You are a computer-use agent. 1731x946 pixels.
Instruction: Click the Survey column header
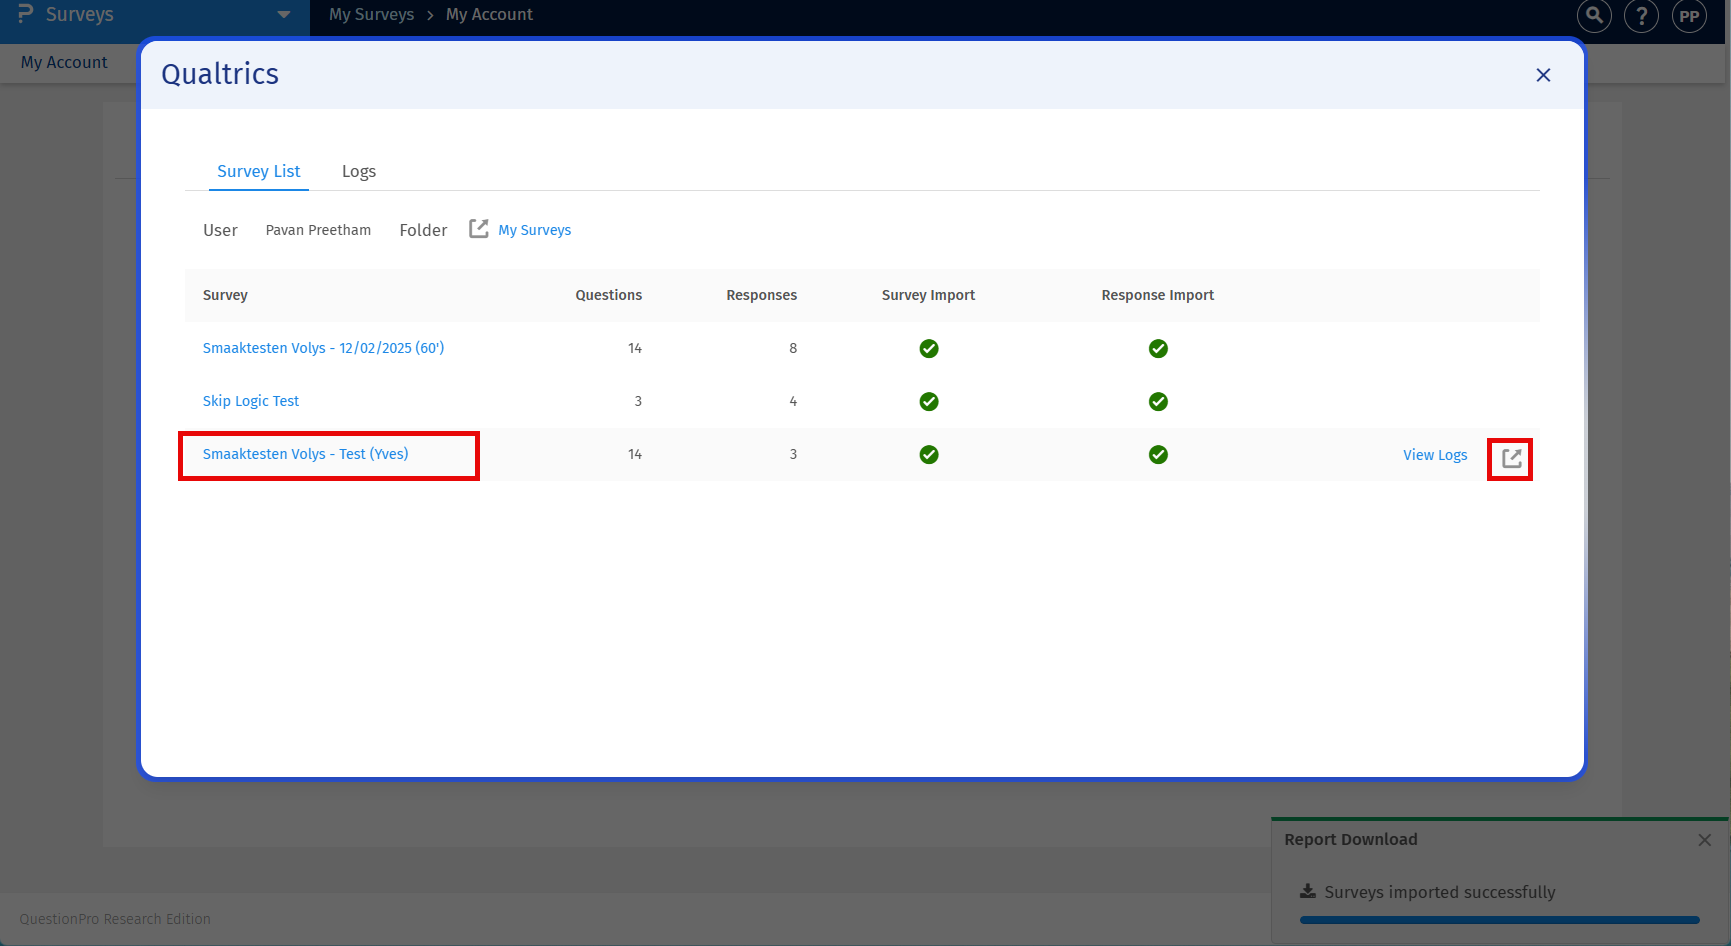click(225, 295)
